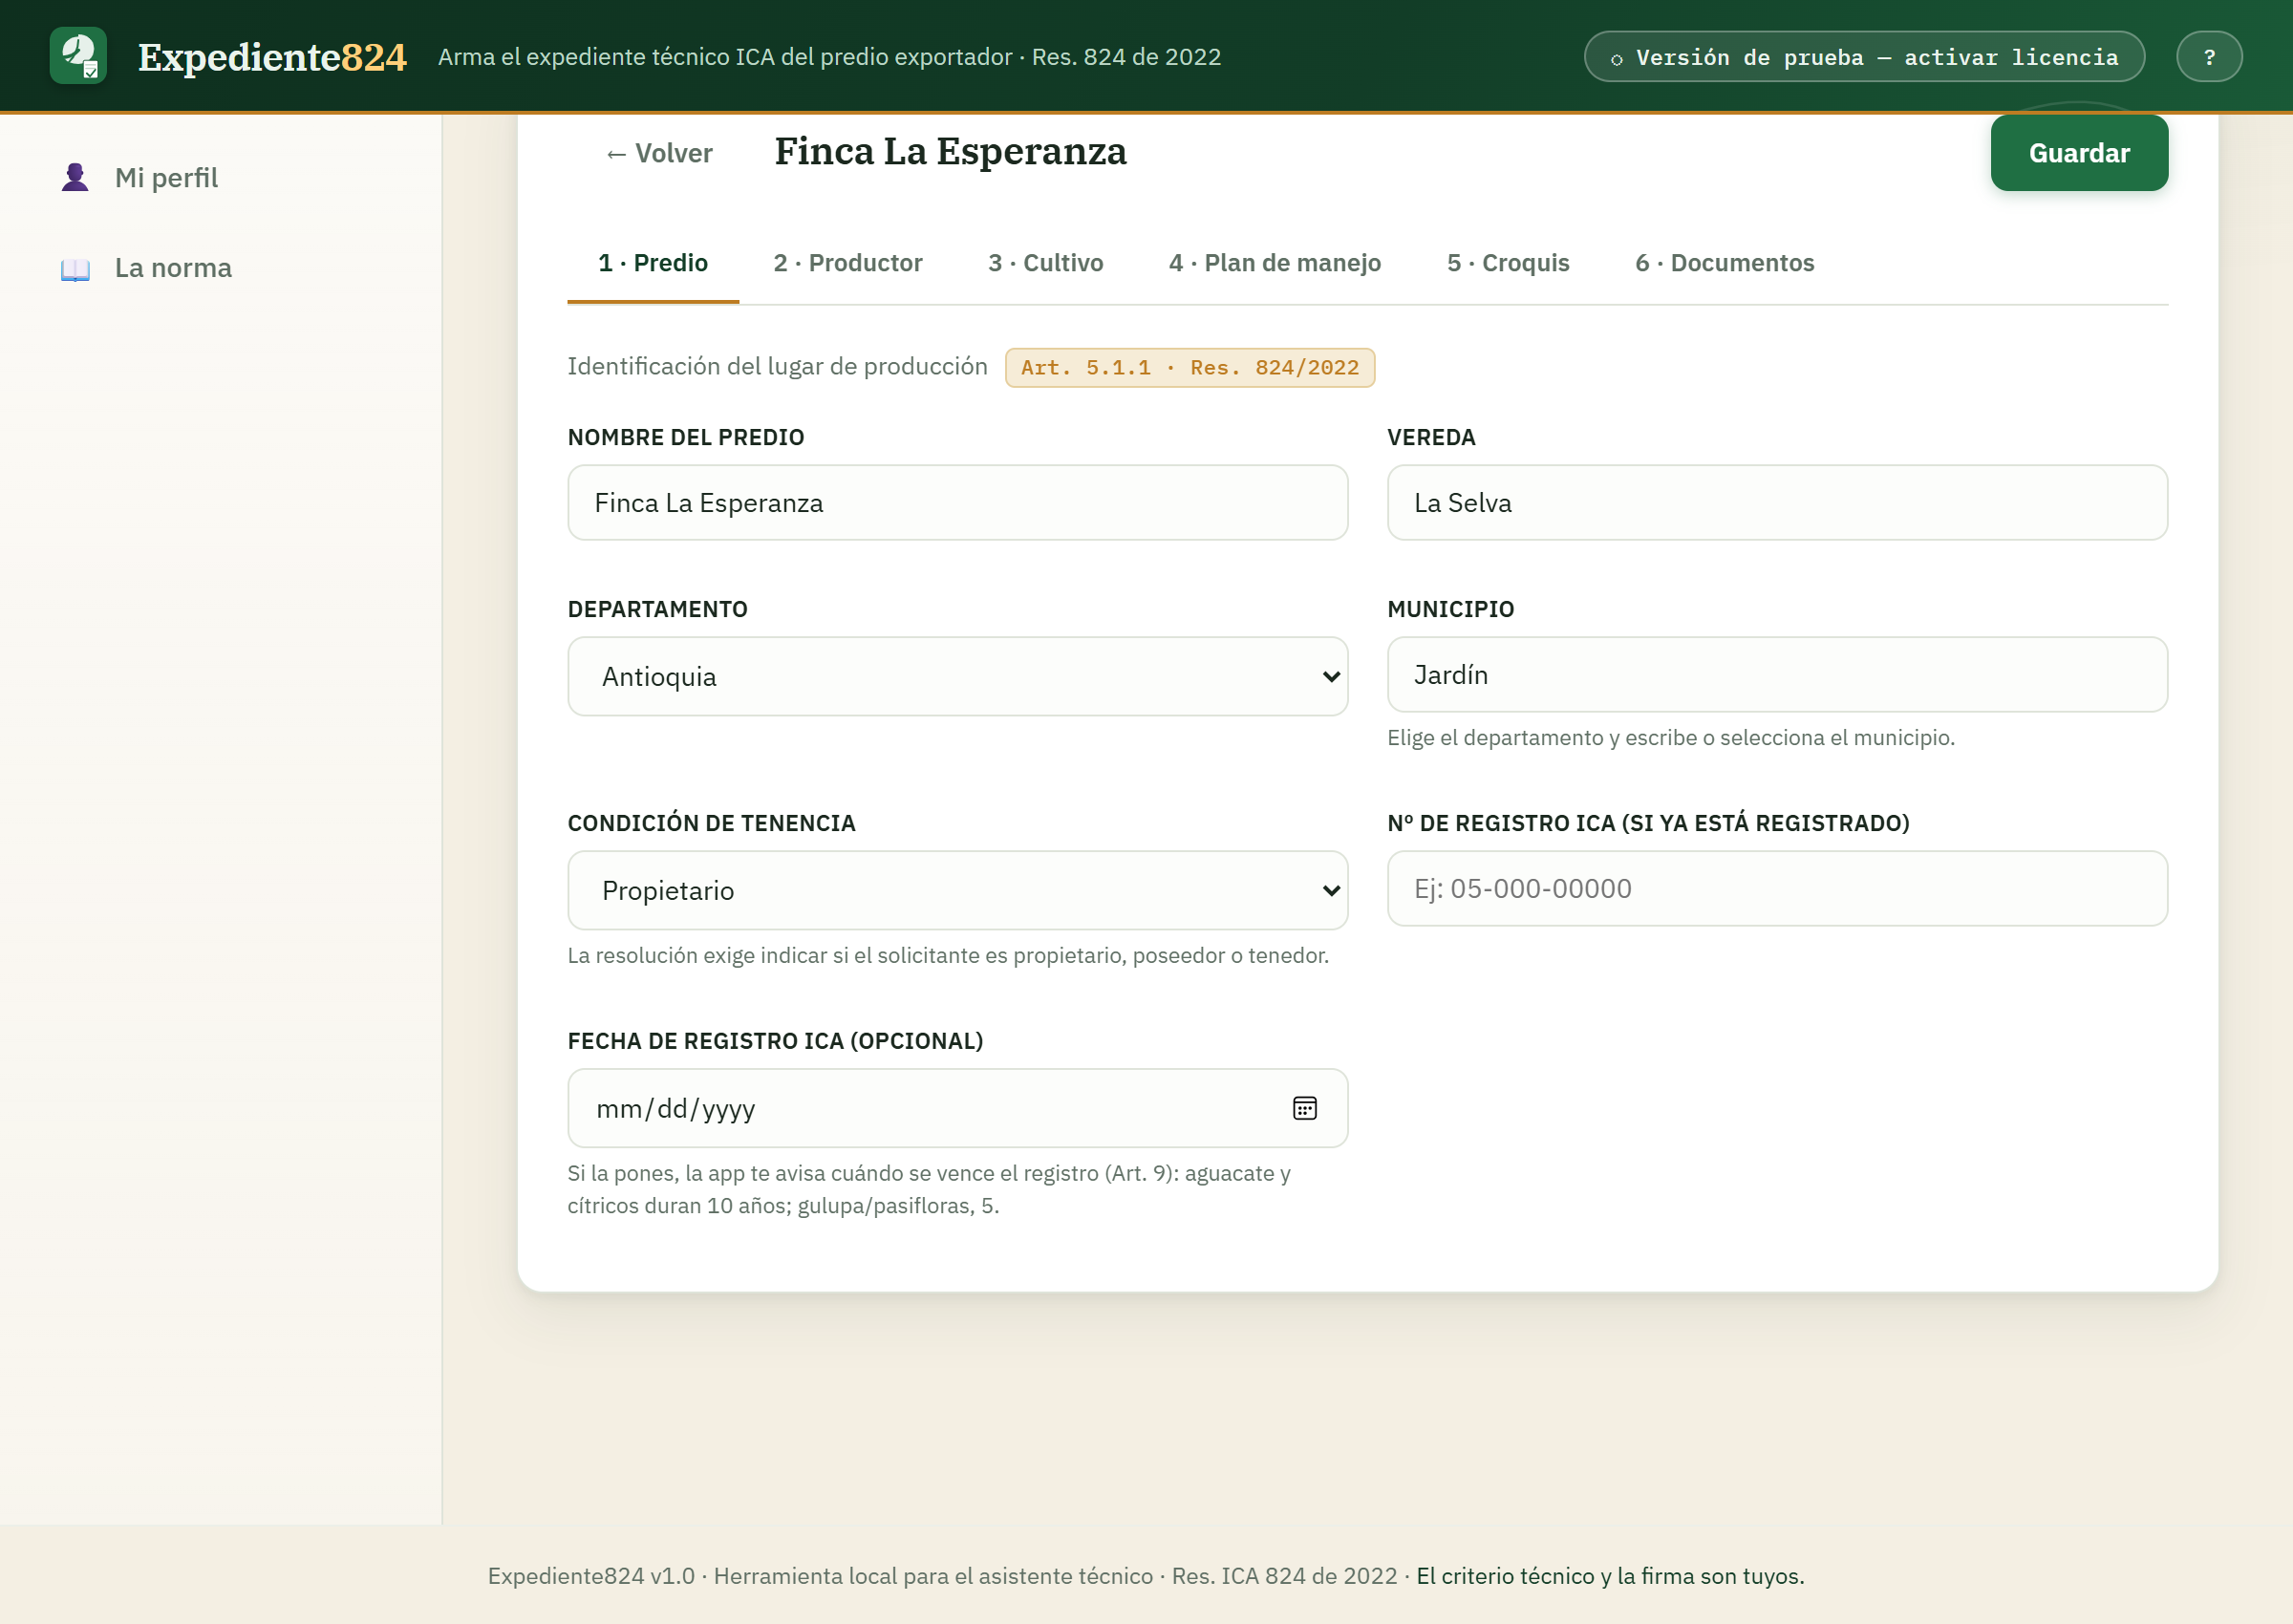
Task: Open the 6 · Documentos tab
Action: click(1724, 263)
